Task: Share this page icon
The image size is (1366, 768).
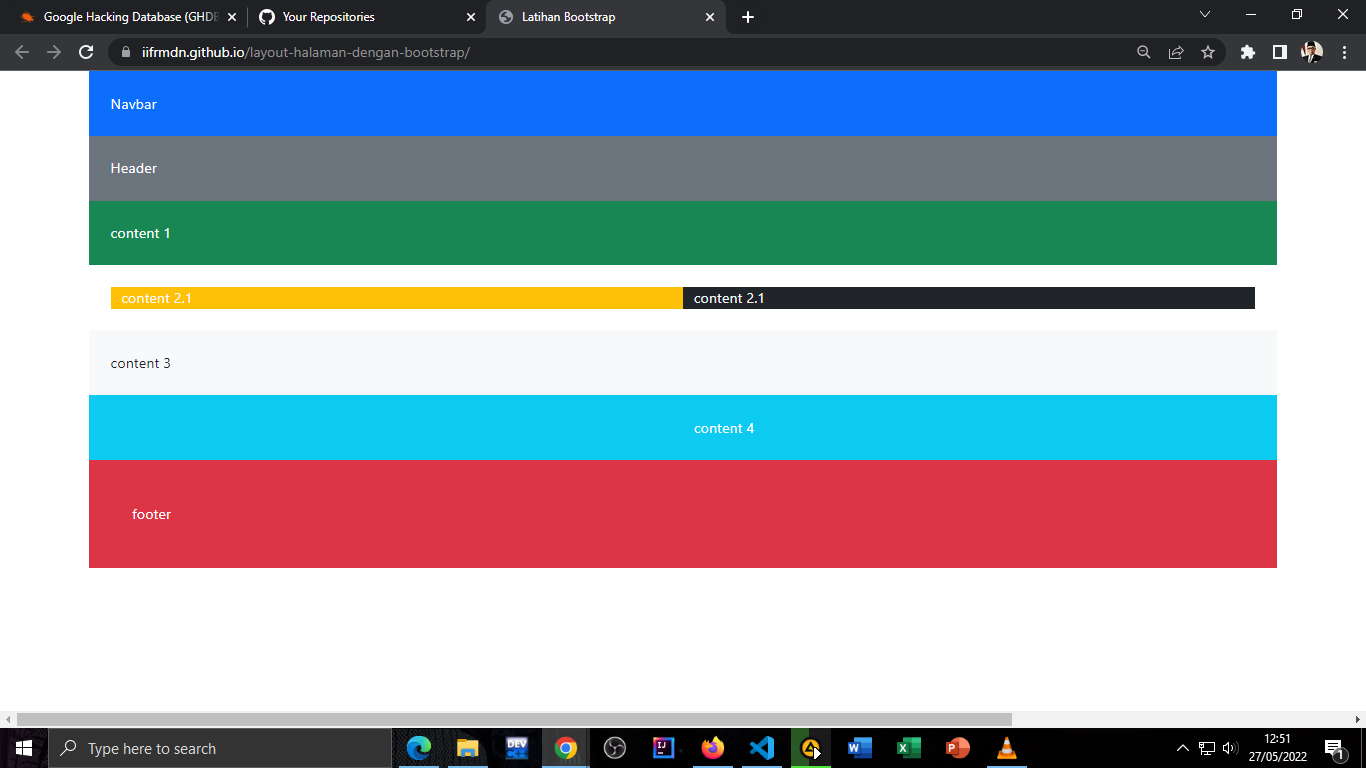Action: pos(1176,52)
